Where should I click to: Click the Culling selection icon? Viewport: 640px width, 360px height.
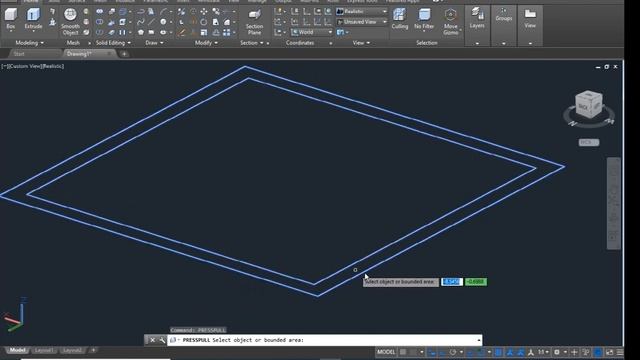click(x=400, y=18)
